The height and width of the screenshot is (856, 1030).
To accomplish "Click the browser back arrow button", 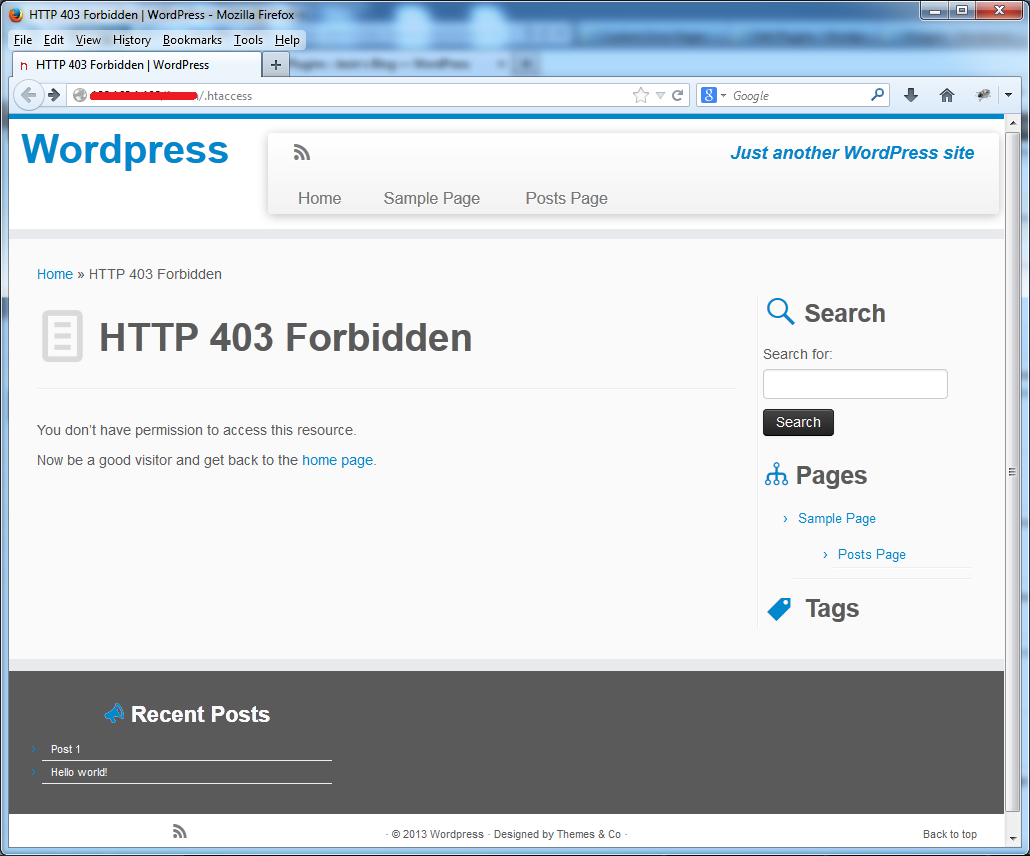I will [x=28, y=95].
